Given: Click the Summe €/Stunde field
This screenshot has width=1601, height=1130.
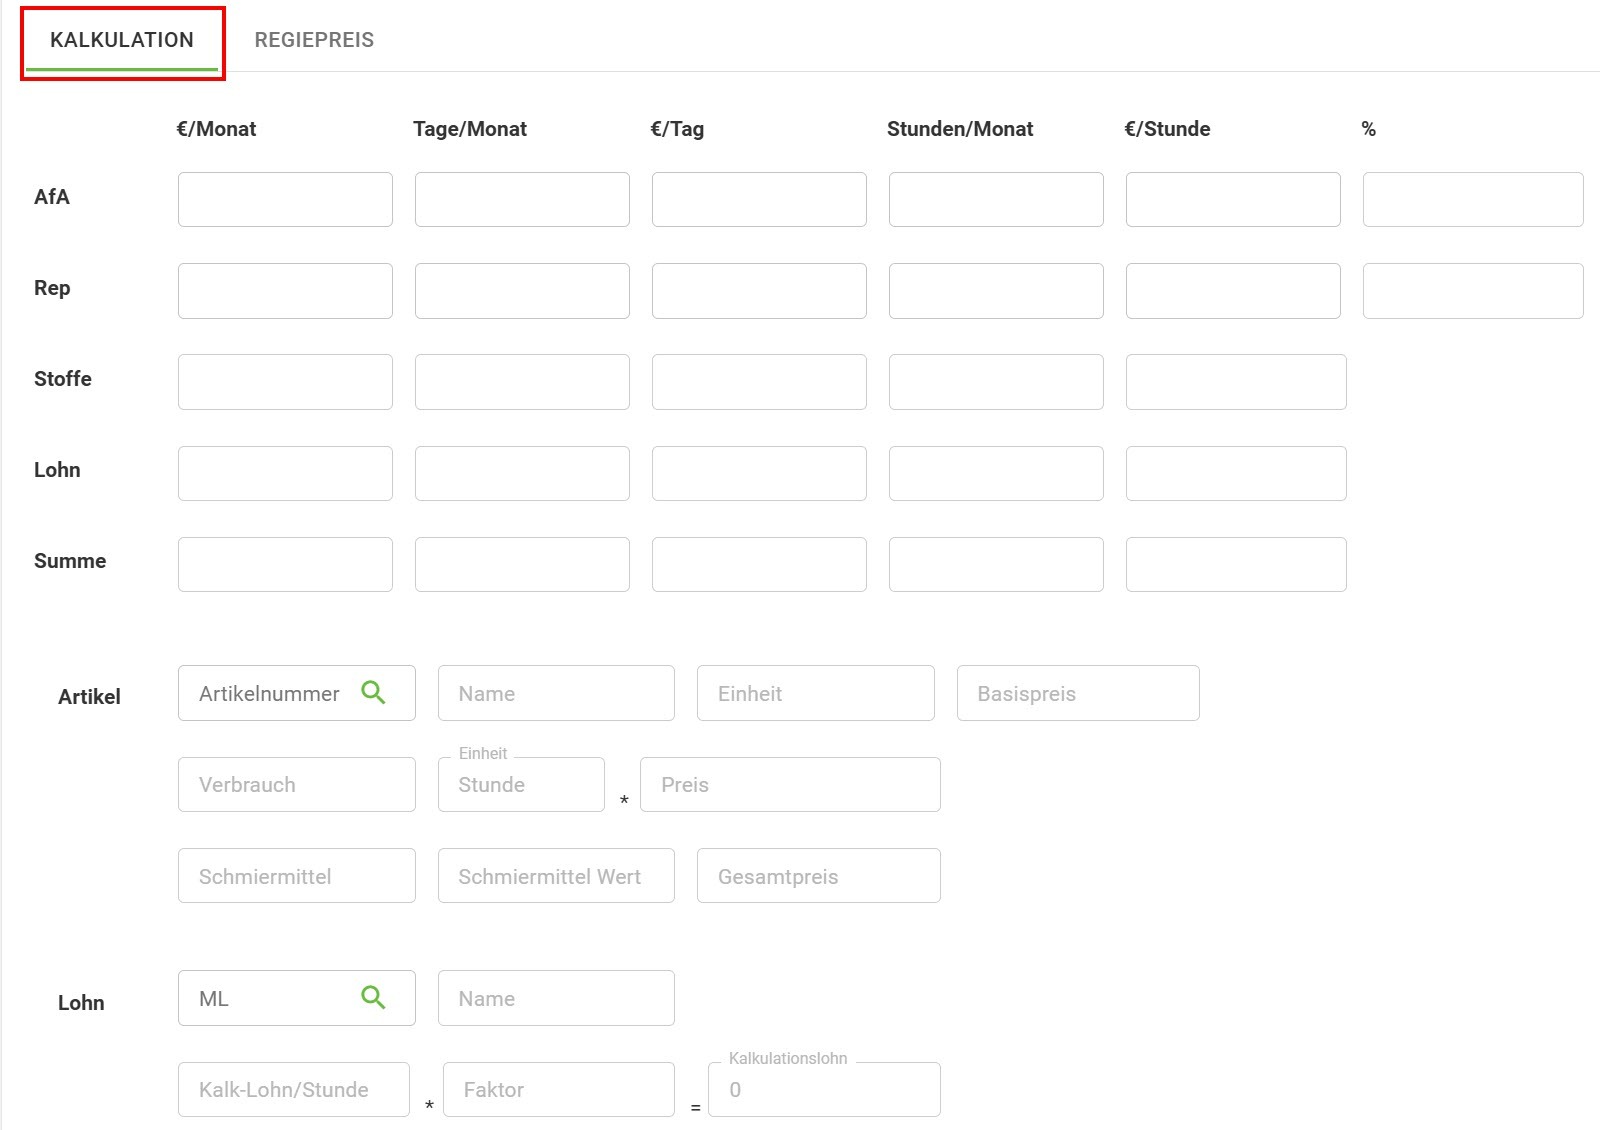Looking at the screenshot, I should 1235,564.
